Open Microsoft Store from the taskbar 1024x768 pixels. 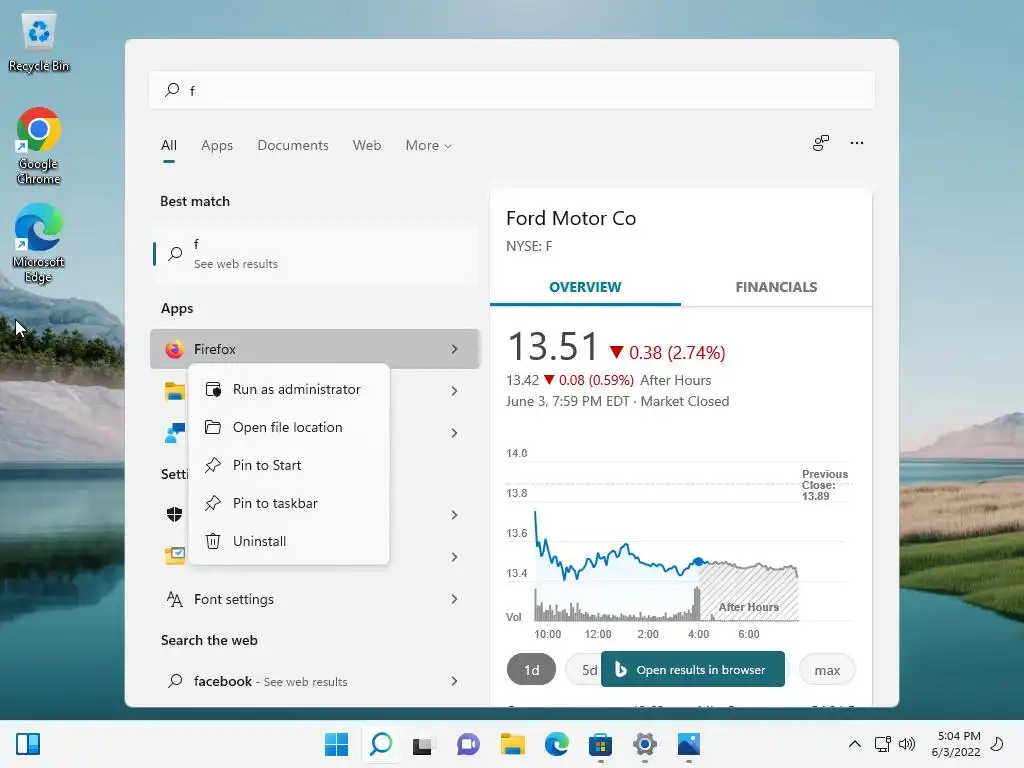tap(600, 744)
